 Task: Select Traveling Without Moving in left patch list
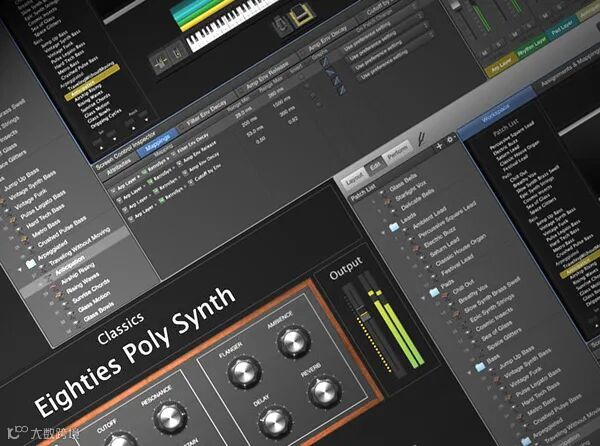80,244
